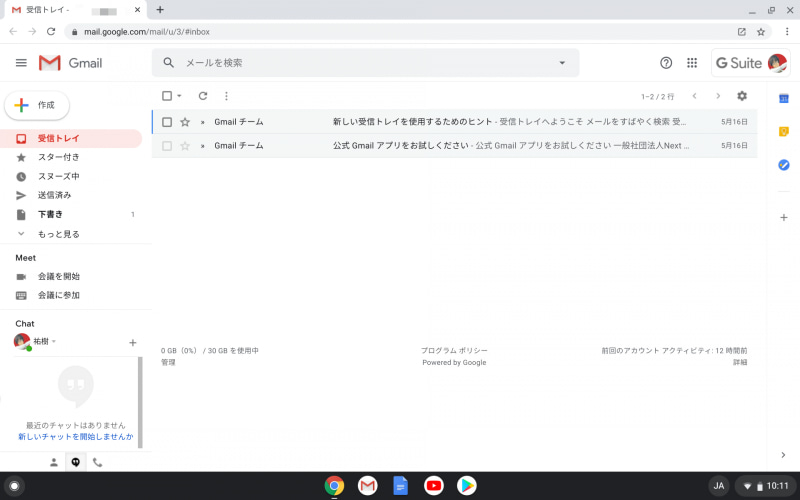Start a new chat with the plus icon
The height and width of the screenshot is (500, 800).
(133, 343)
